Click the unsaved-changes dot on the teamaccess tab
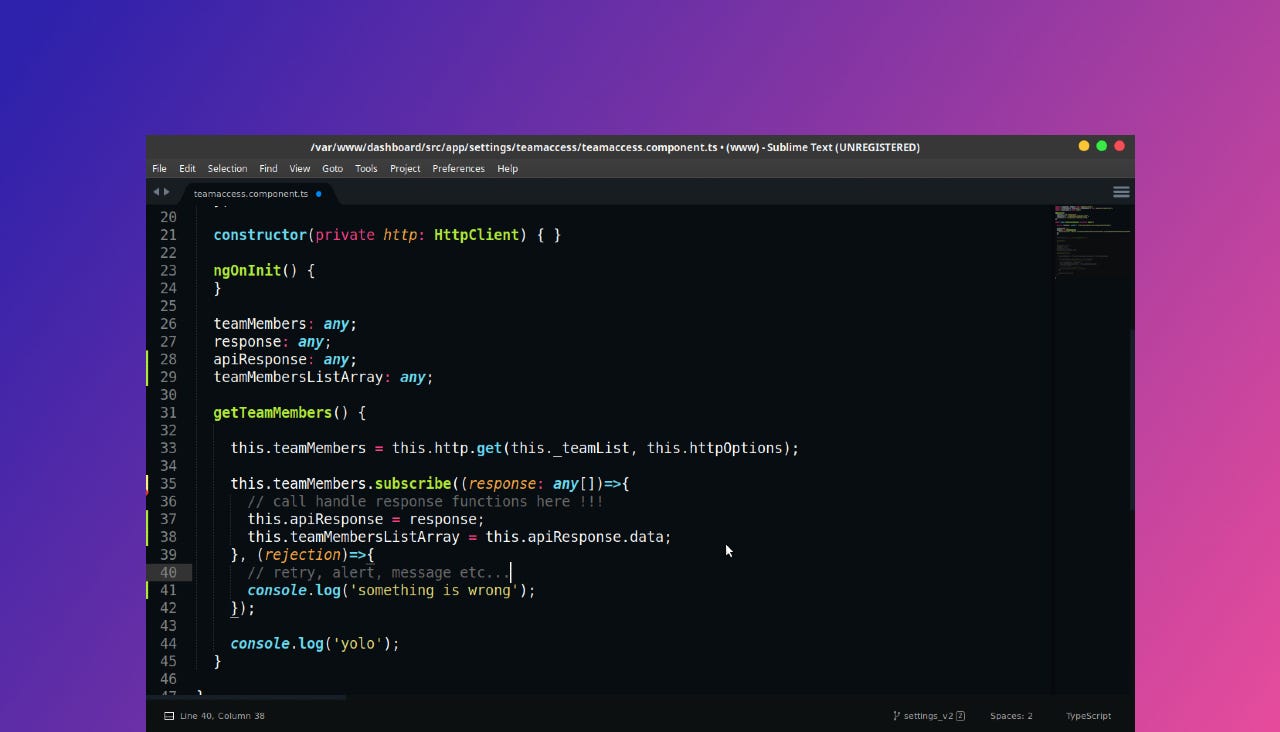This screenshot has width=1280, height=732. pos(319,193)
